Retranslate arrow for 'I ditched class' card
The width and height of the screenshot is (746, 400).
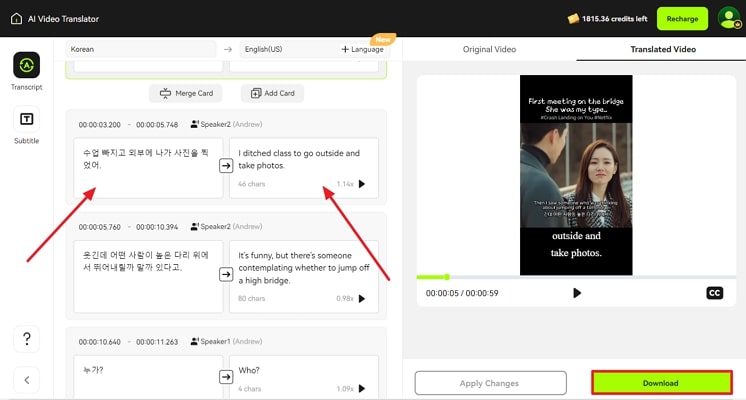pos(226,166)
